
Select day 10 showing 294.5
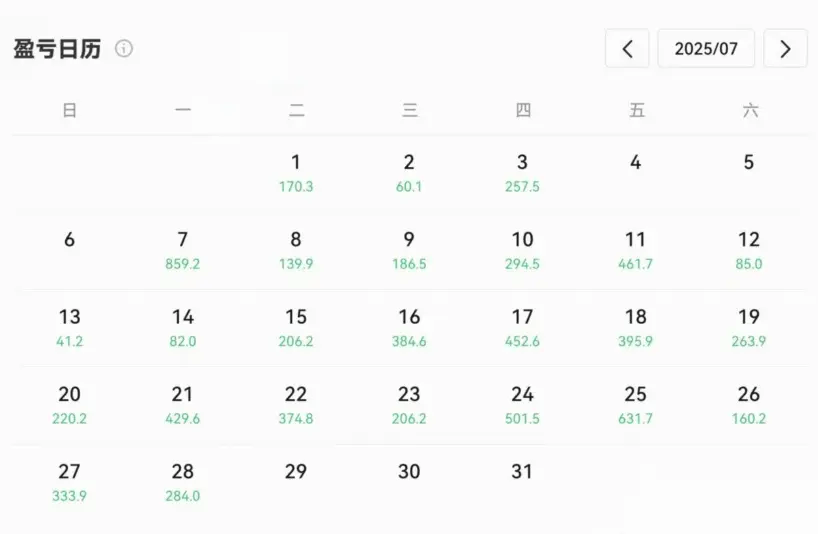(522, 250)
